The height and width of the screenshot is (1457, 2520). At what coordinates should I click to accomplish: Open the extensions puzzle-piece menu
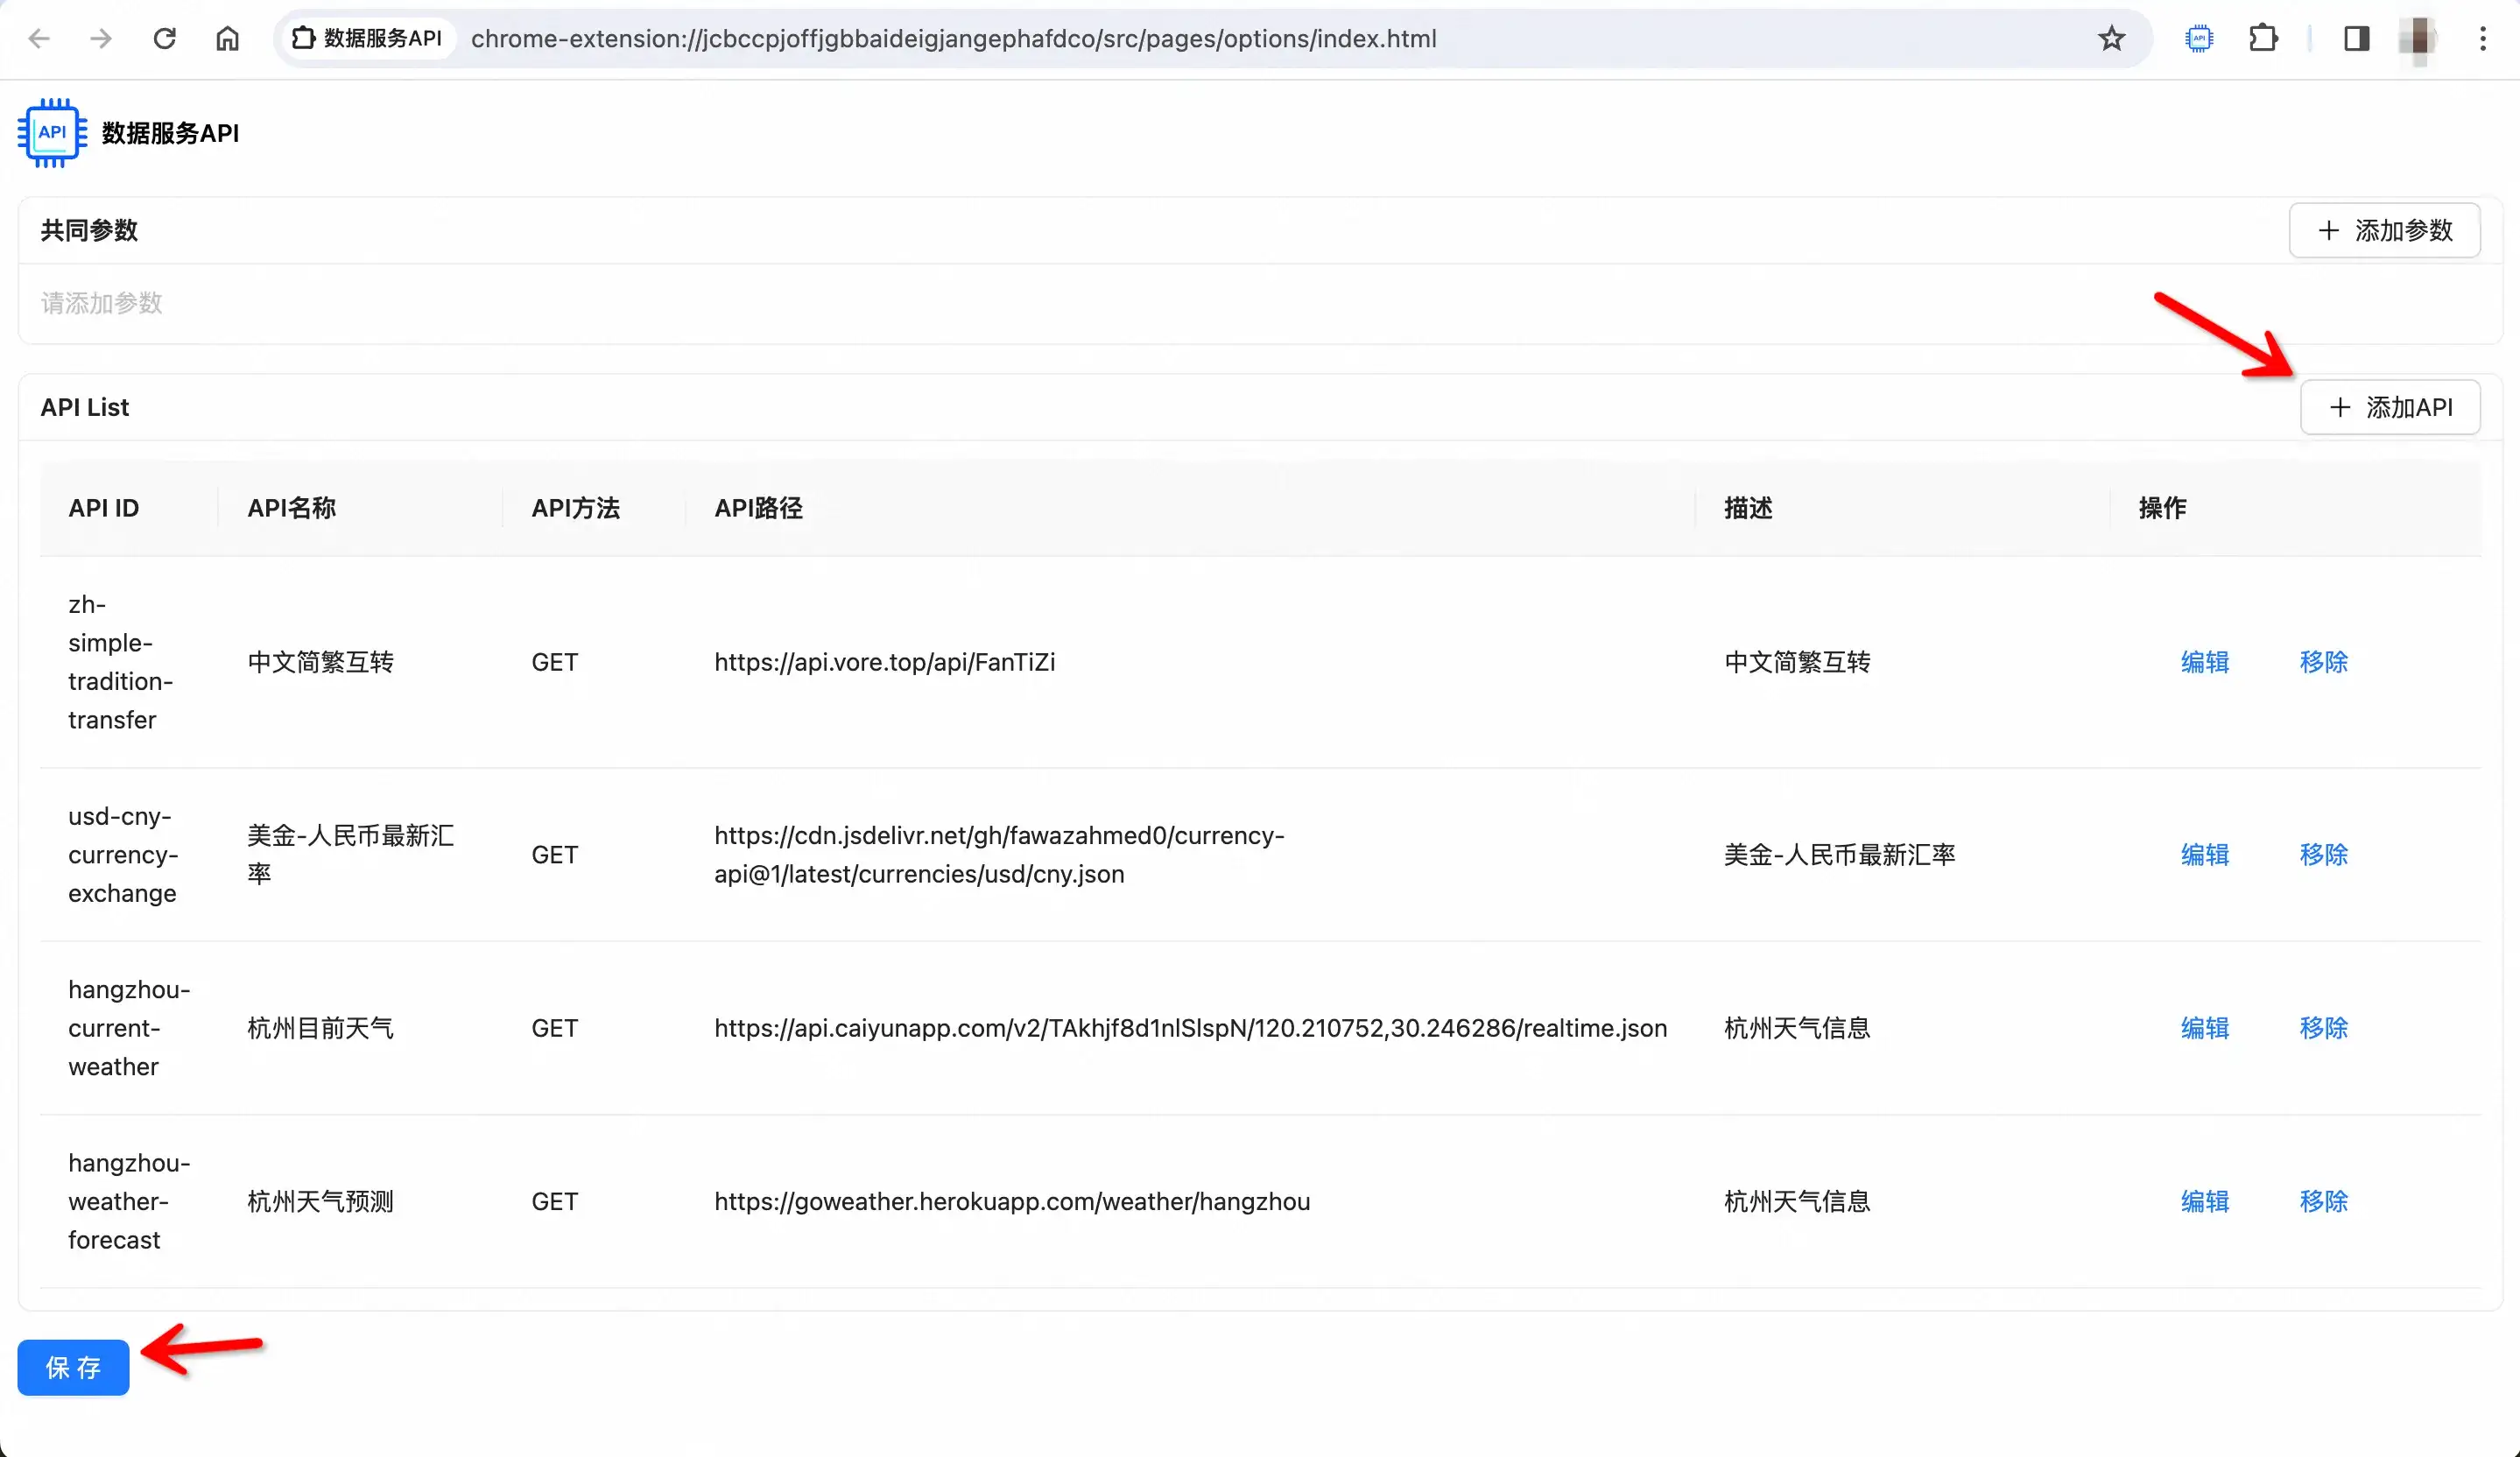(x=2263, y=39)
